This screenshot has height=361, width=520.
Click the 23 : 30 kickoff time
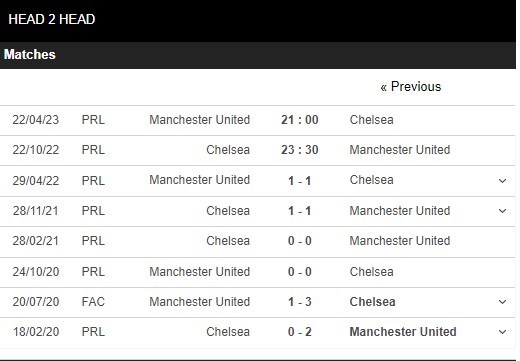pyautogui.click(x=300, y=150)
